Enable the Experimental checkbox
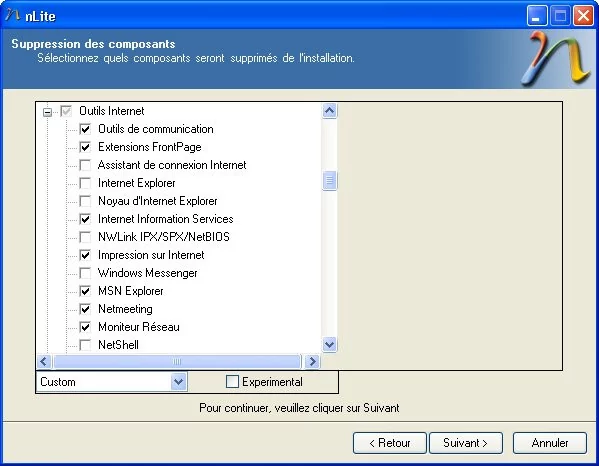Image resolution: width=599 pixels, height=466 pixels. pyautogui.click(x=232, y=382)
